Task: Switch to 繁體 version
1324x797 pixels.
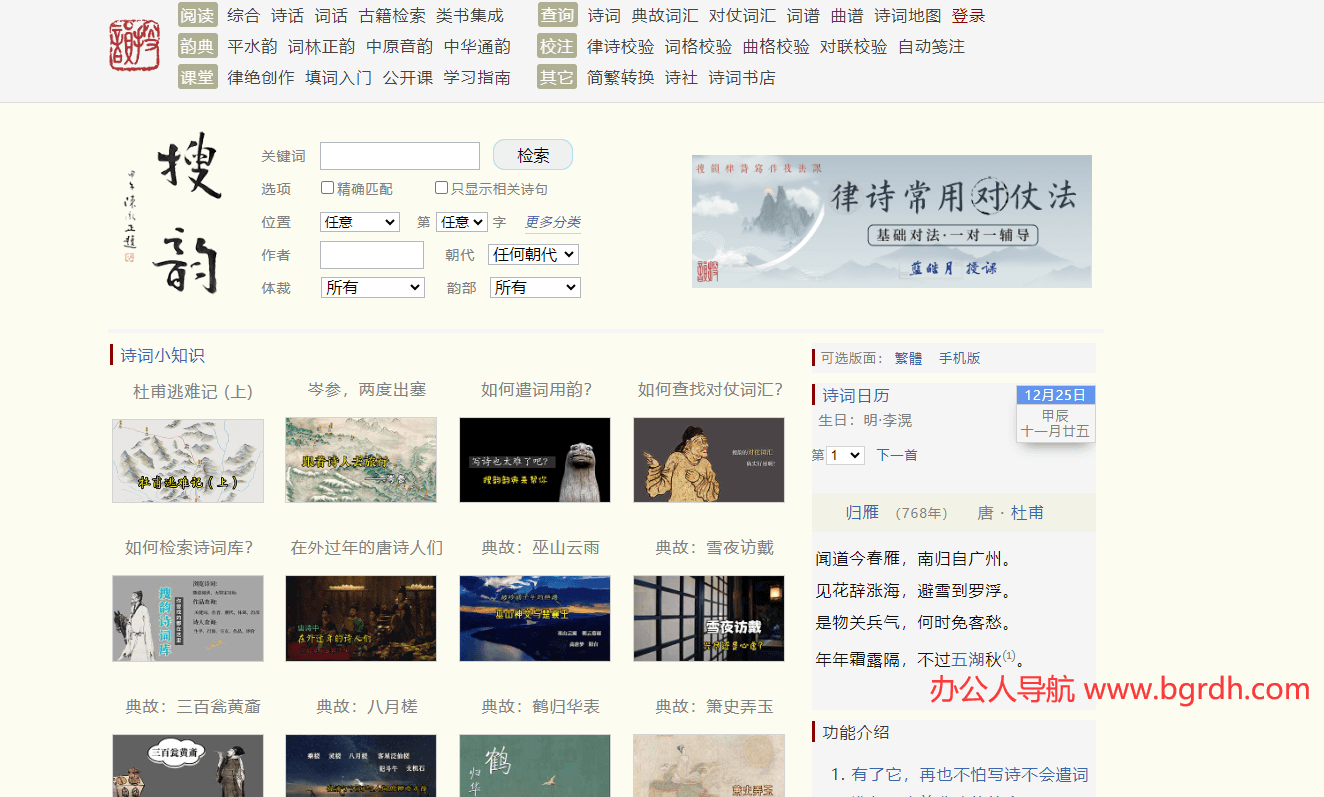Action: 908,358
